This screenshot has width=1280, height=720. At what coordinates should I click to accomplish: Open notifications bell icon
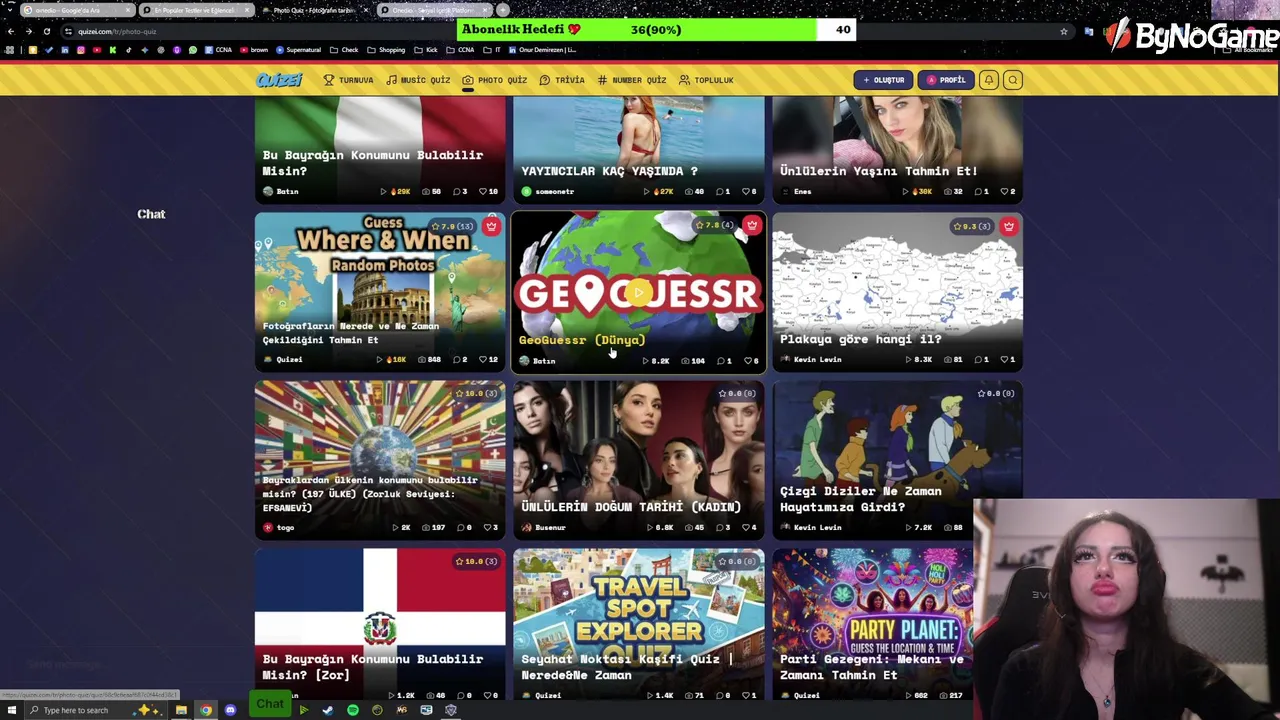(988, 80)
